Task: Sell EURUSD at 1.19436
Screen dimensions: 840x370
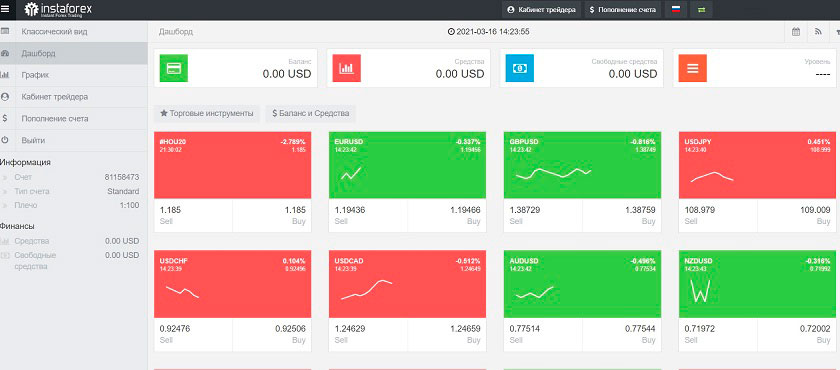Action: tap(368, 216)
